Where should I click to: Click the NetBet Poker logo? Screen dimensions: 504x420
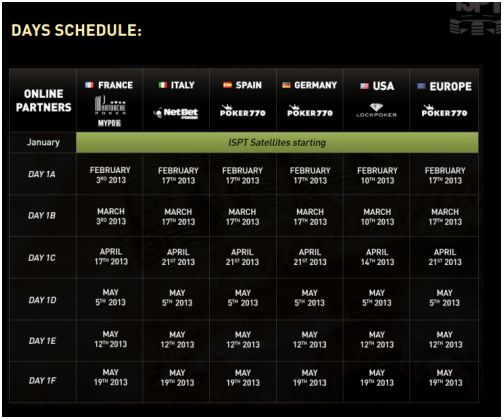pos(176,113)
